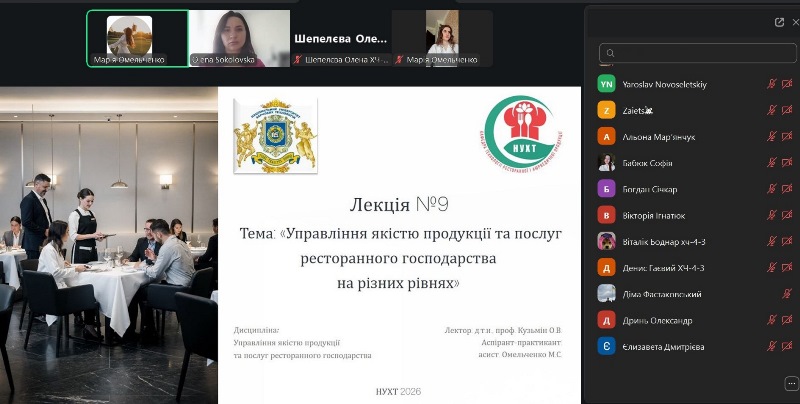Image resolution: width=800 pixels, height=404 pixels.
Task: Select participant Діма Фастакповський
Action: coord(696,294)
